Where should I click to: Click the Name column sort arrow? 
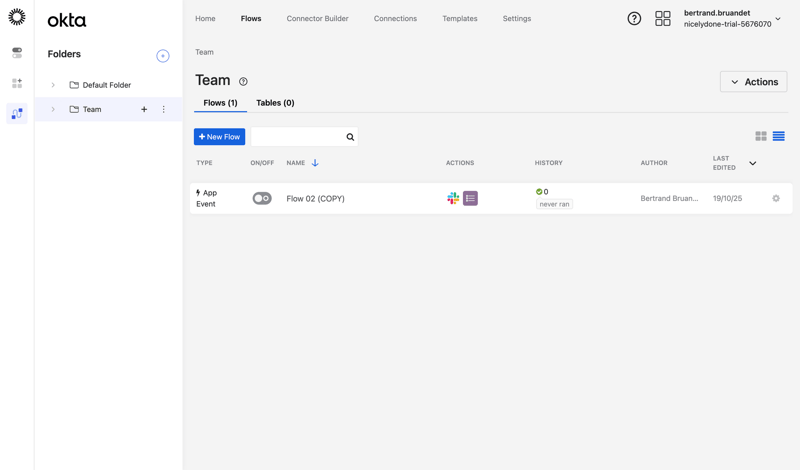click(x=315, y=163)
